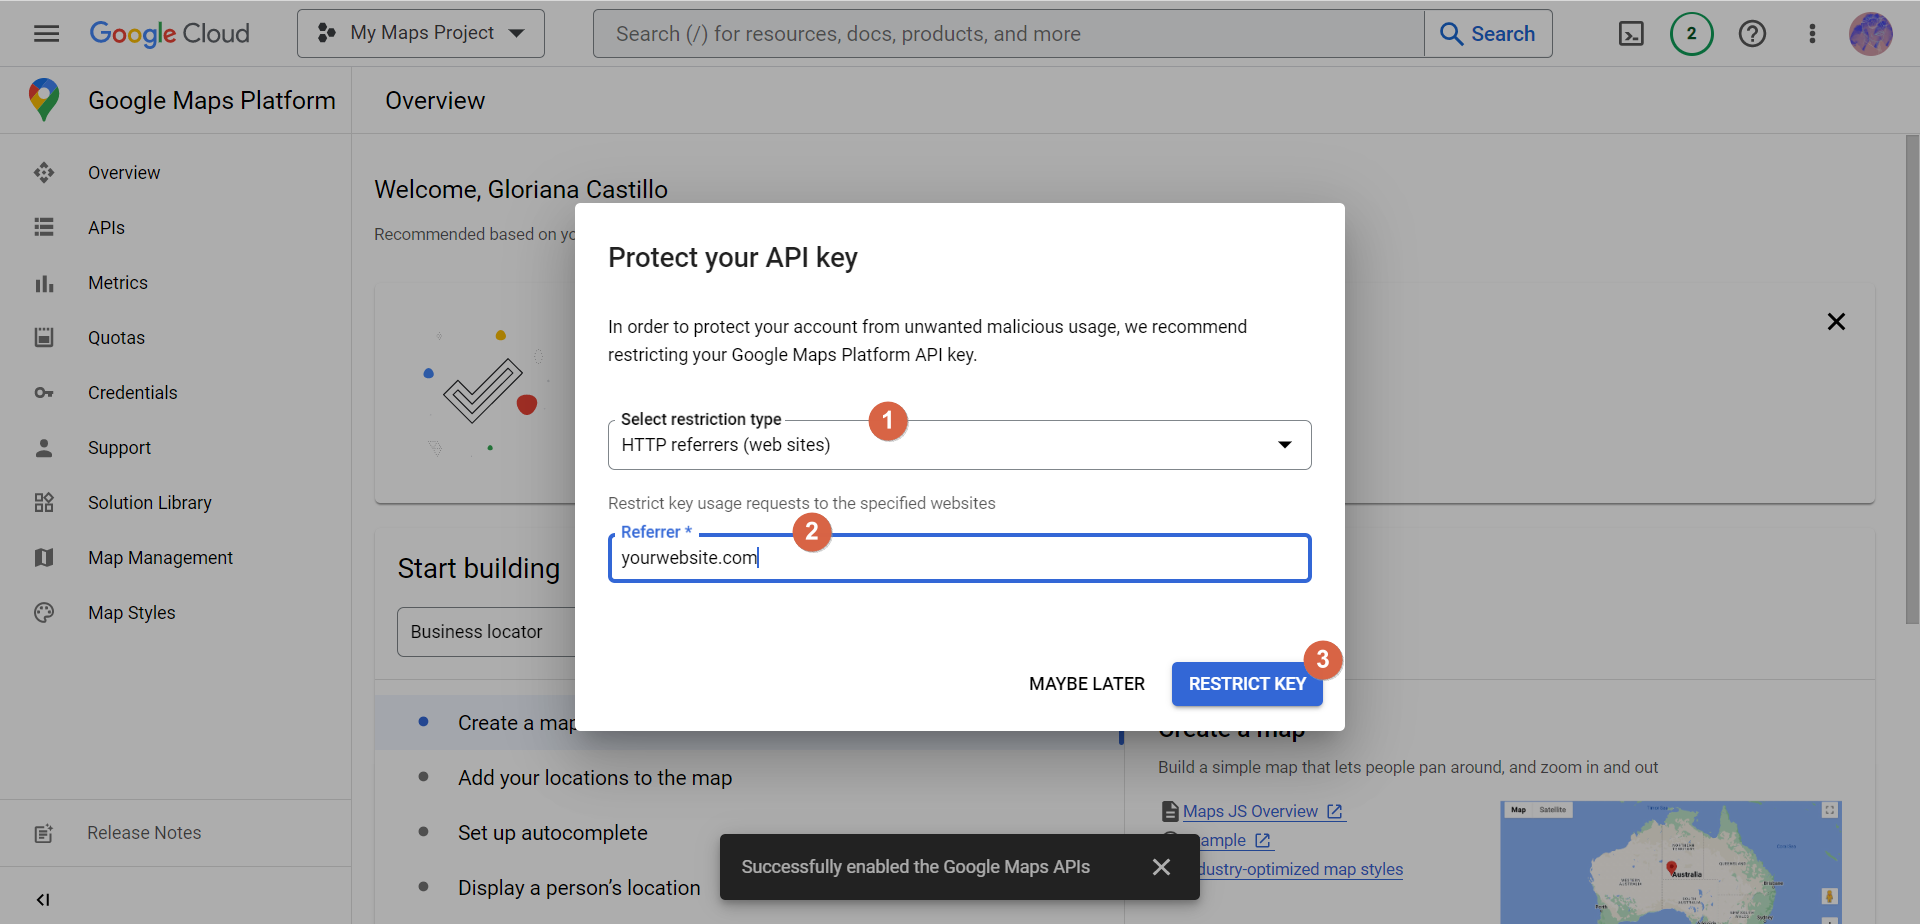Open the three-dot more options menu

click(1812, 34)
